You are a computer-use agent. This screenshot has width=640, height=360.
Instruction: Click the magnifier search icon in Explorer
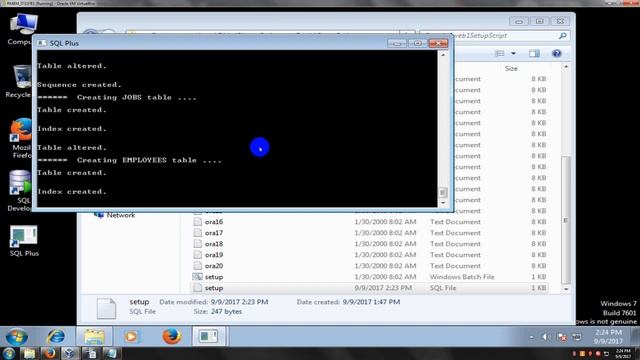tap(563, 36)
